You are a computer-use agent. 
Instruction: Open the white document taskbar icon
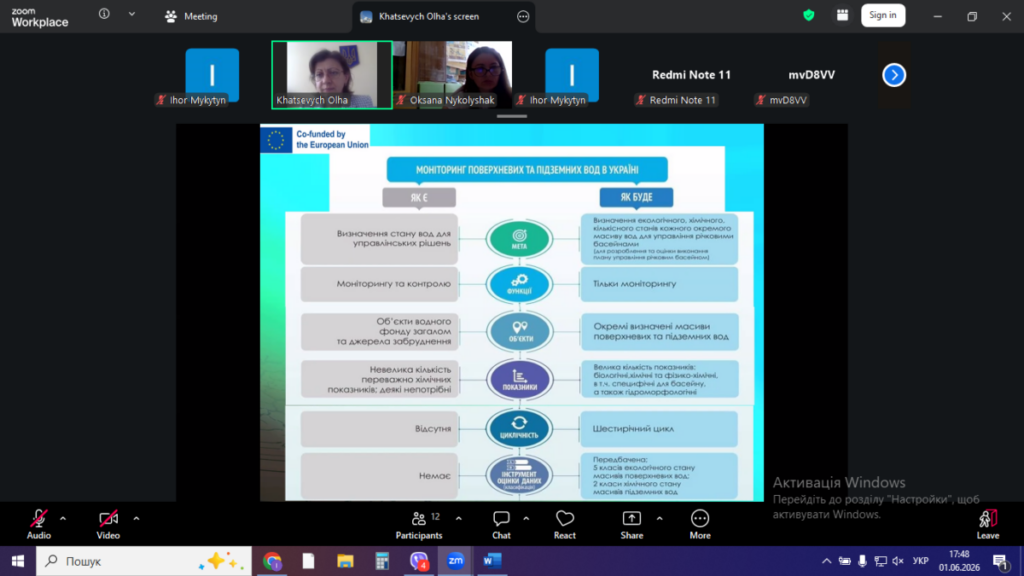309,561
